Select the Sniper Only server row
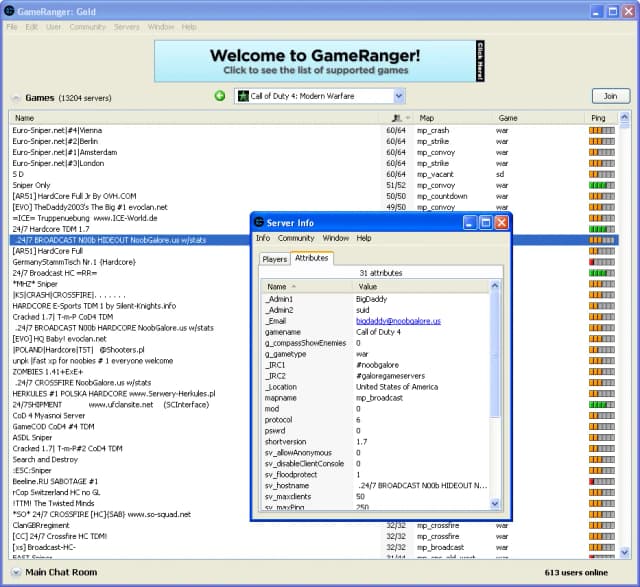Screen dimensions: 640x587 tap(314, 185)
